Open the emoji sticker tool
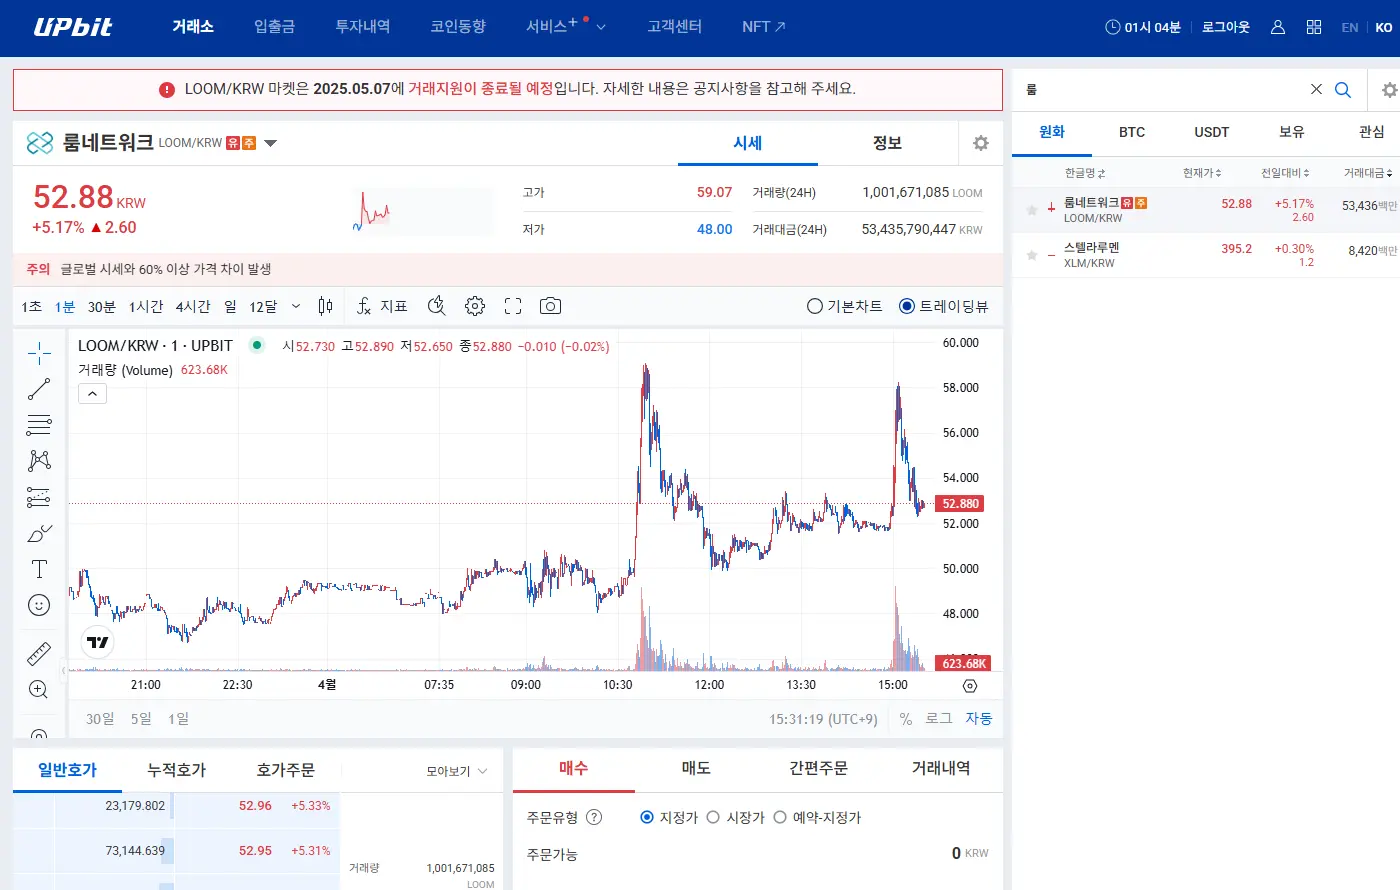Screen dimensions: 1400x890 39,605
